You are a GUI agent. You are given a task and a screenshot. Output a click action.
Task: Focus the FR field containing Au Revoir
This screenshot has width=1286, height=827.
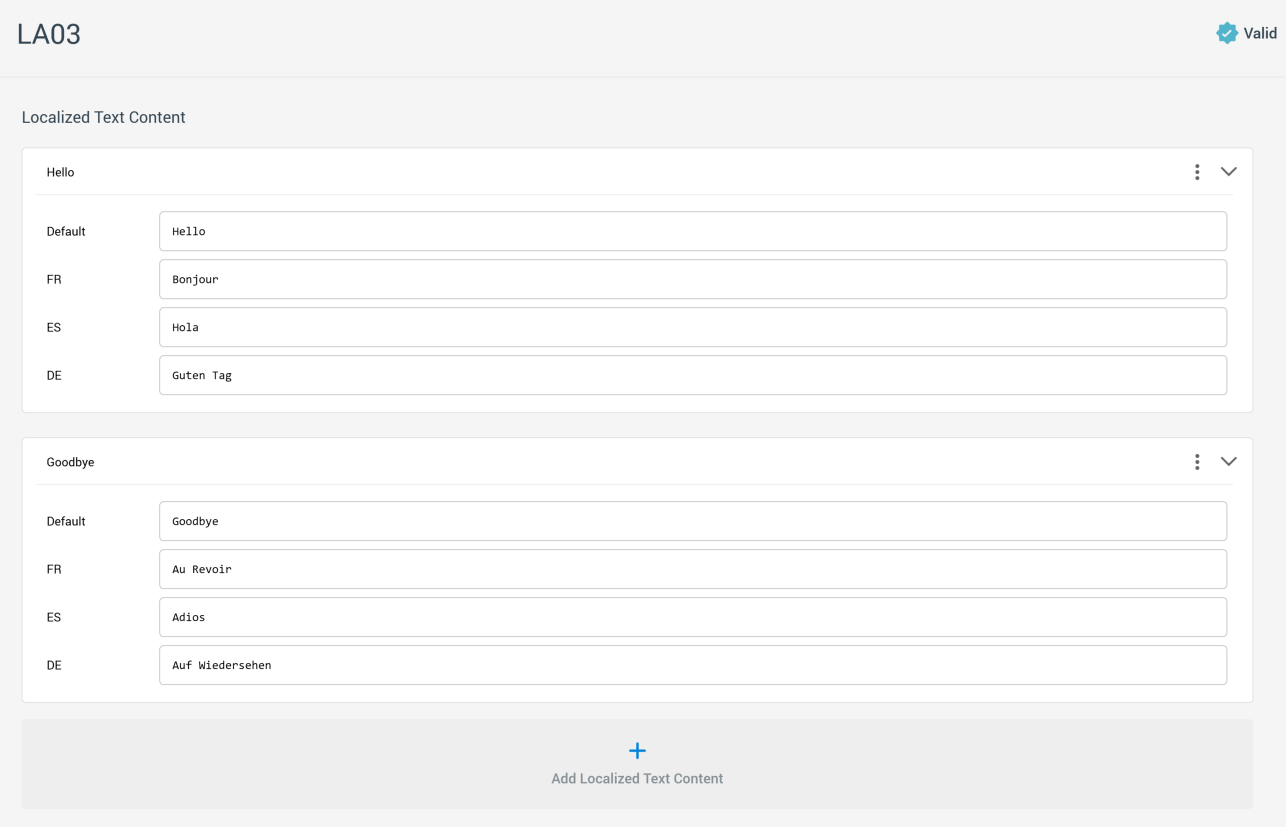pyautogui.click(x=692, y=569)
